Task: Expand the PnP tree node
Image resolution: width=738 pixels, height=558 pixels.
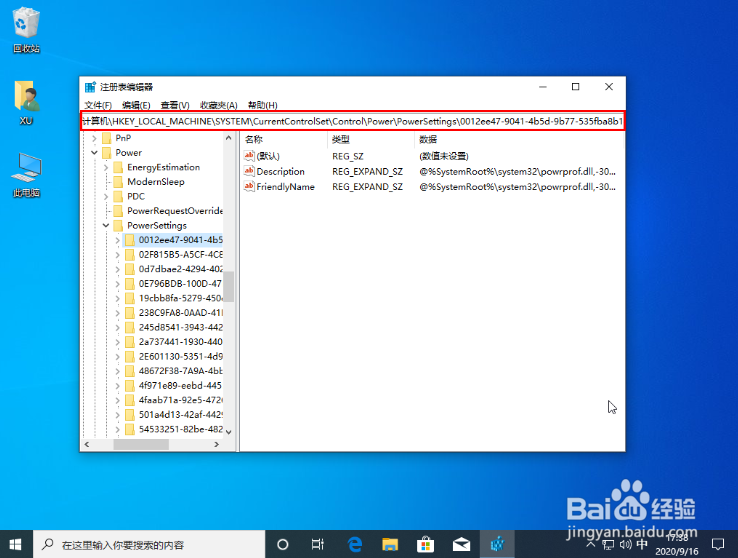Action: pos(94,138)
